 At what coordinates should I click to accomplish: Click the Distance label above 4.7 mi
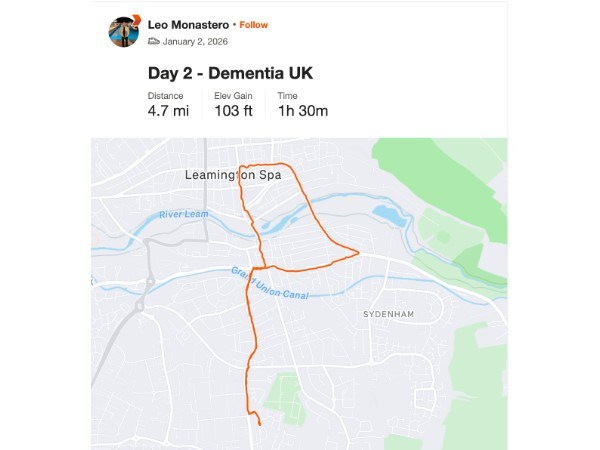[x=166, y=96]
